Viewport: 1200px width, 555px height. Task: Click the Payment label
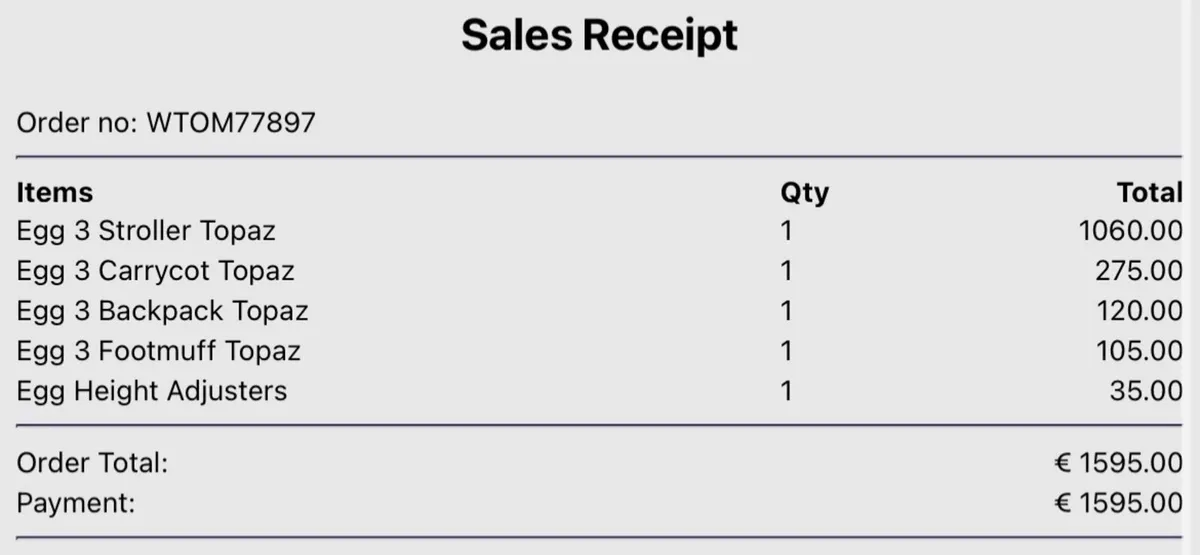click(x=76, y=503)
